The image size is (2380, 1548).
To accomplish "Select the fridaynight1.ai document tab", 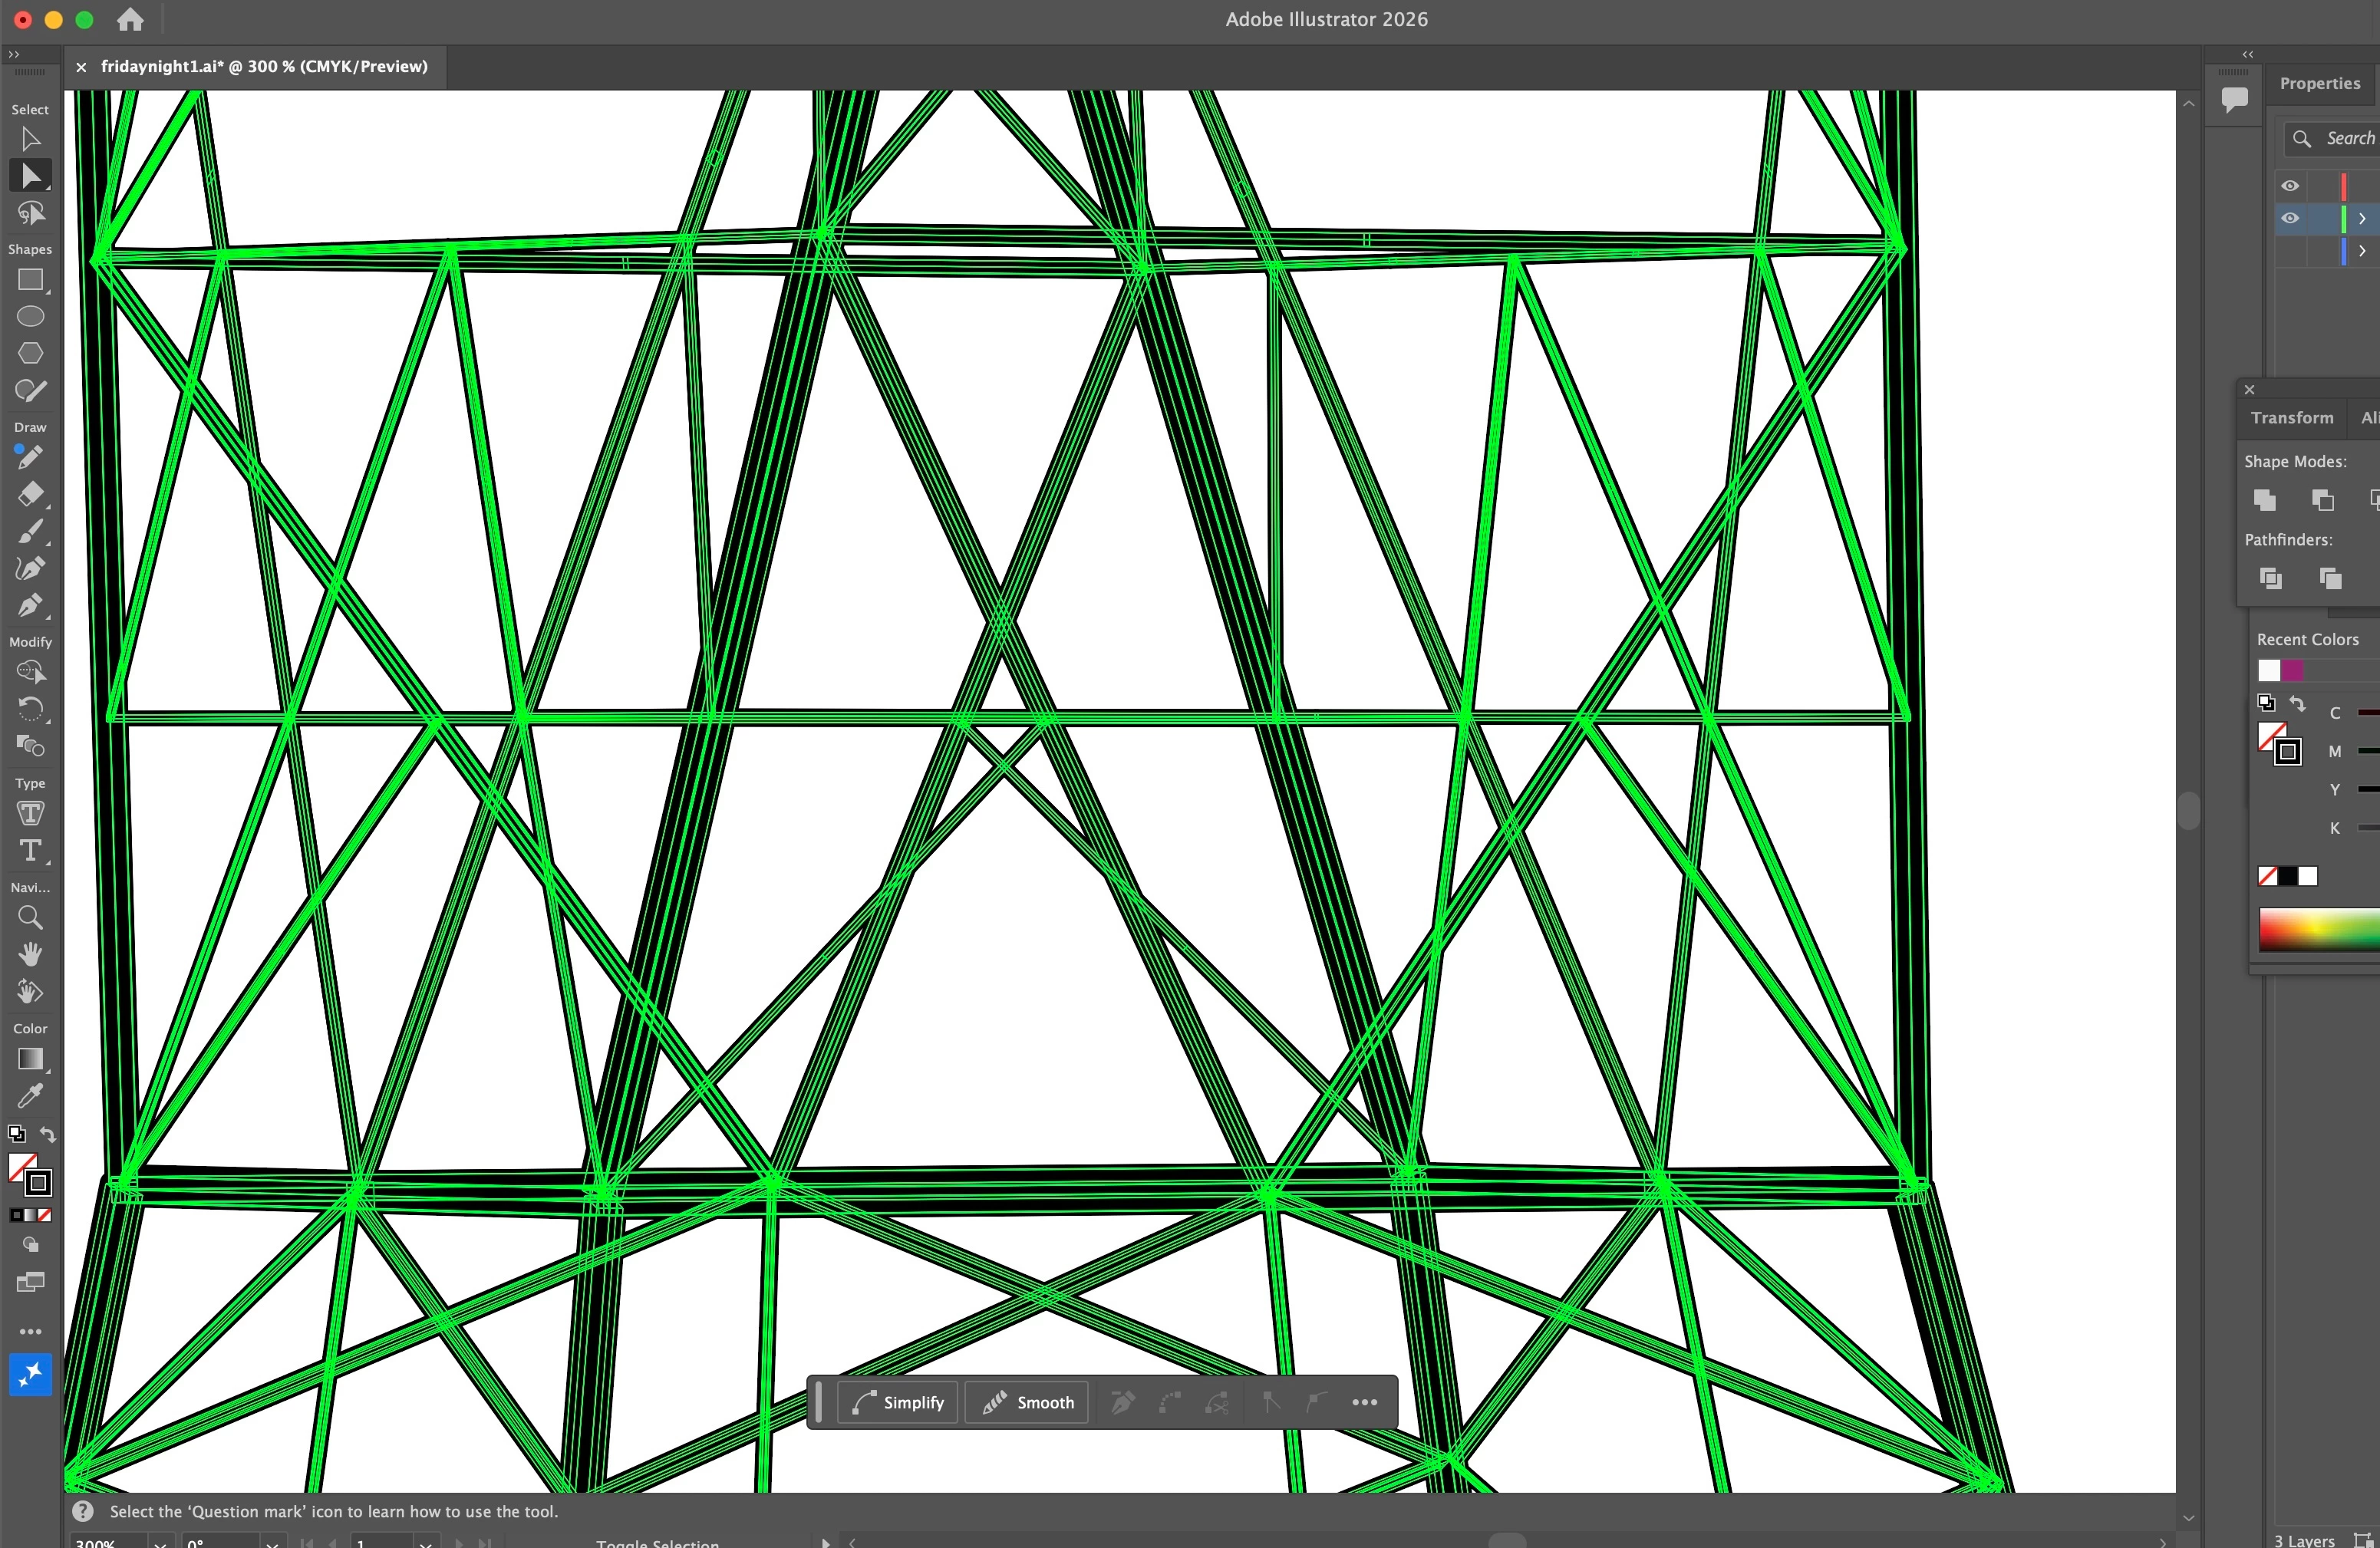I will pos(264,67).
